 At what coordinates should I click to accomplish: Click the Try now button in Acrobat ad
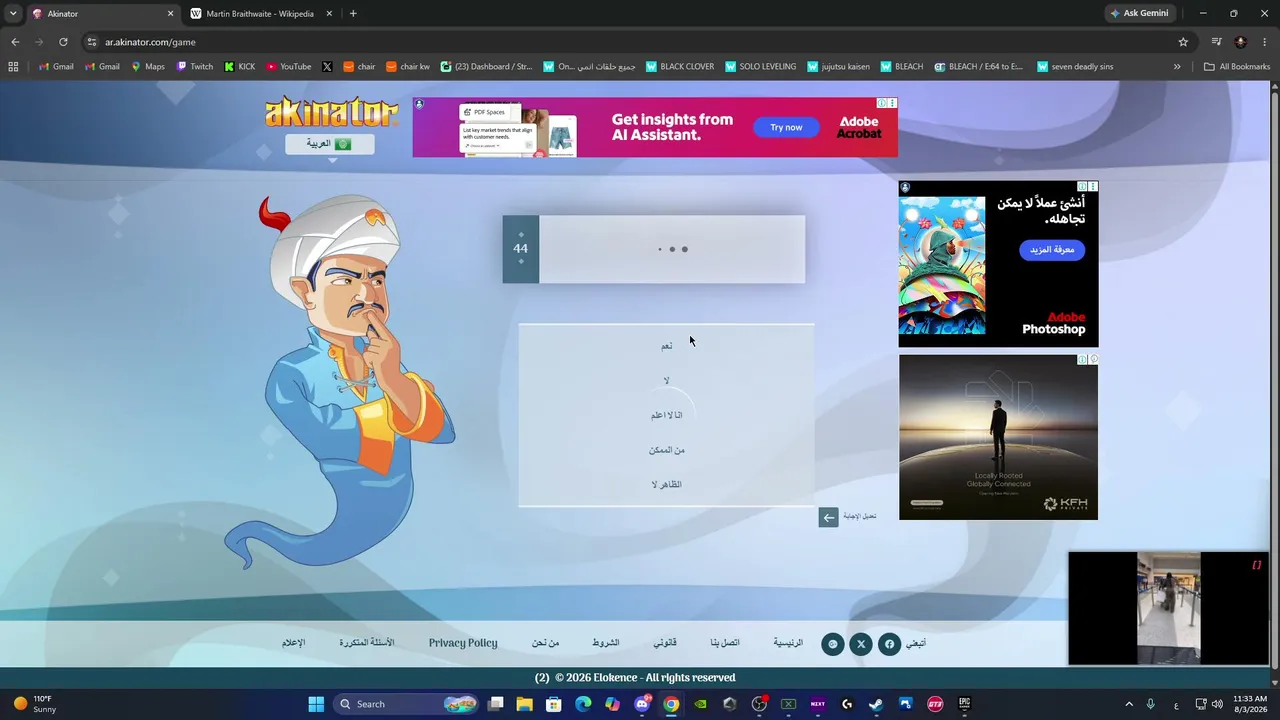click(786, 127)
